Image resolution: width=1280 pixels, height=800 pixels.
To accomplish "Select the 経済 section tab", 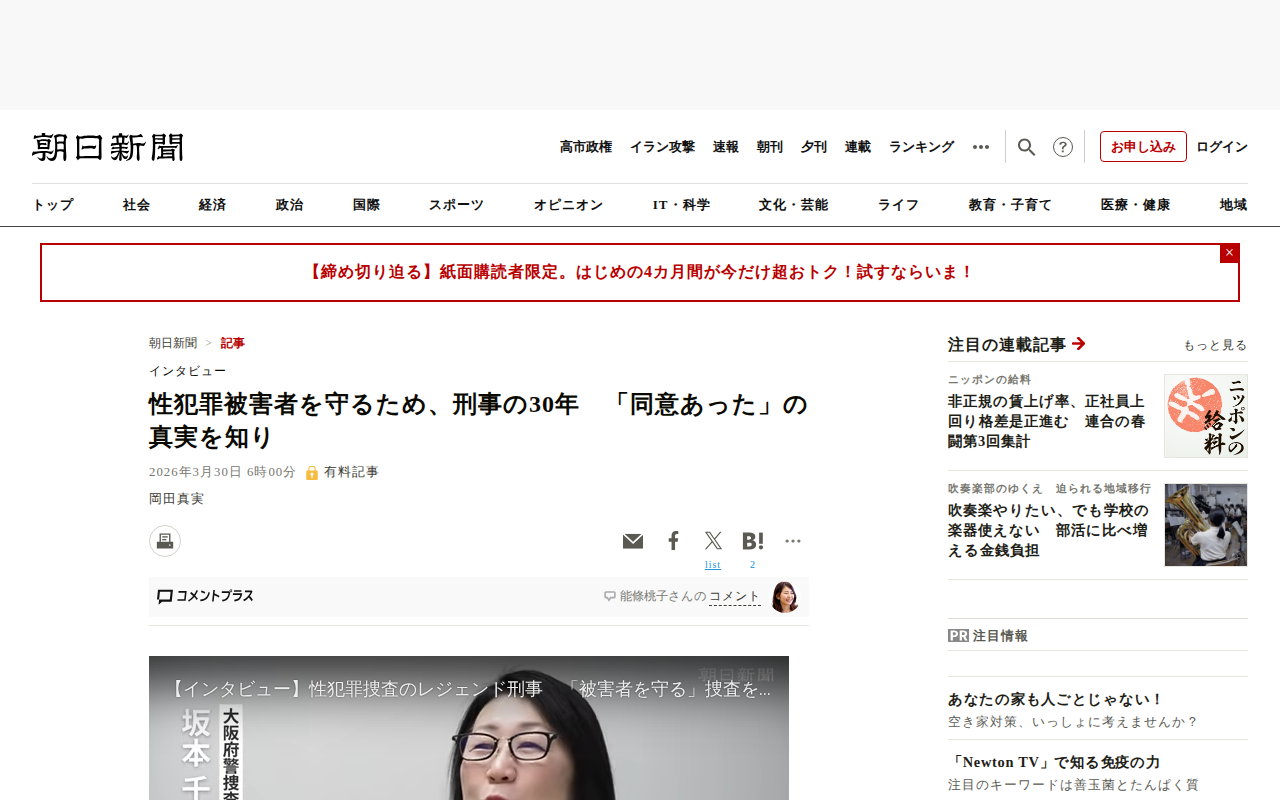I will click(x=213, y=205).
